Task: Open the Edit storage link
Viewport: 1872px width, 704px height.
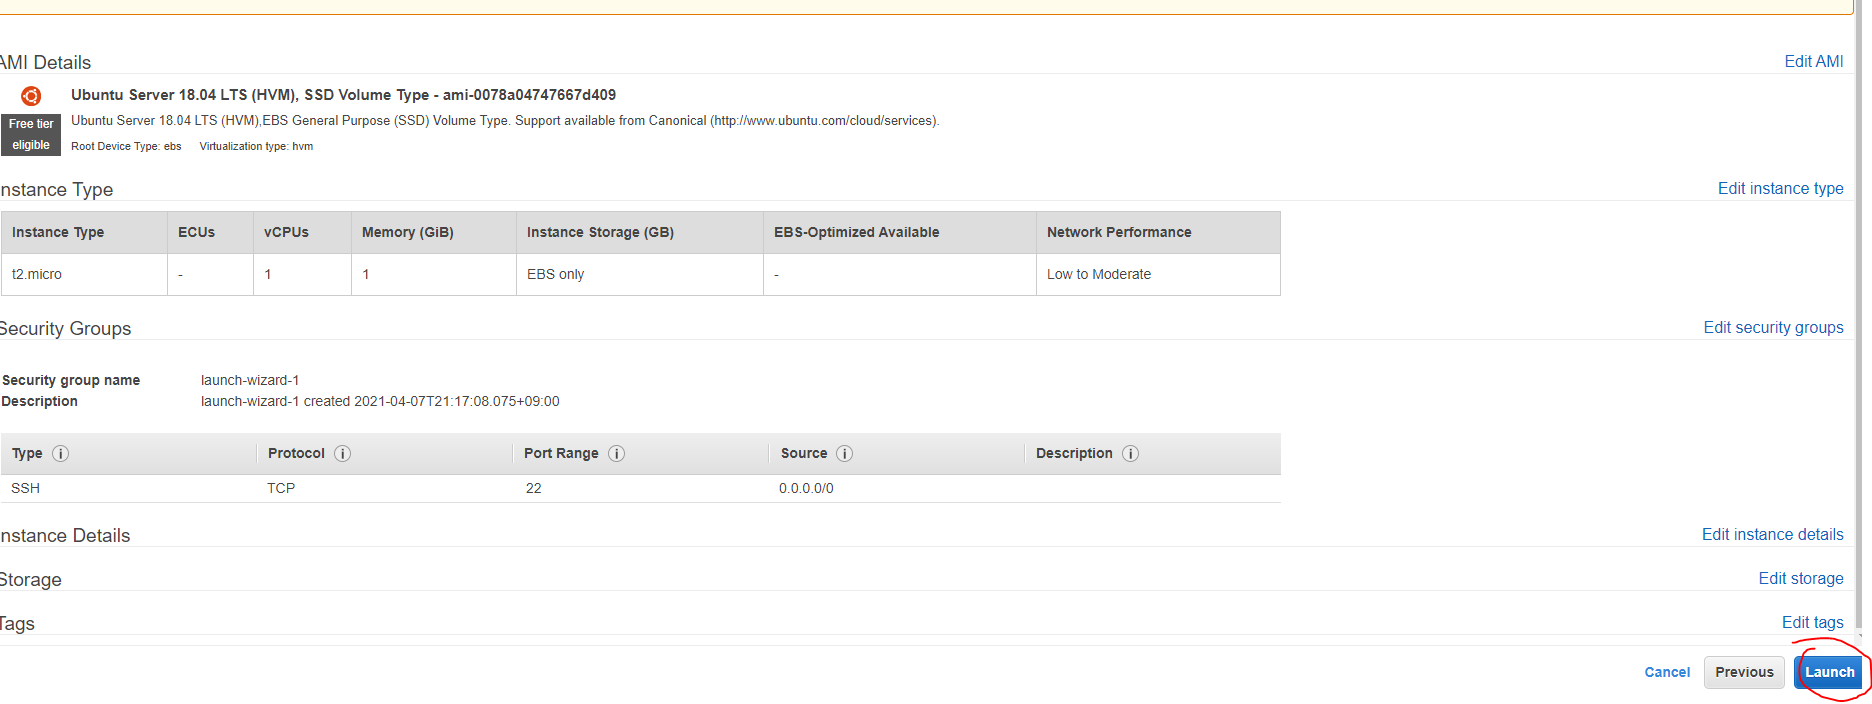Action: [x=1800, y=578]
